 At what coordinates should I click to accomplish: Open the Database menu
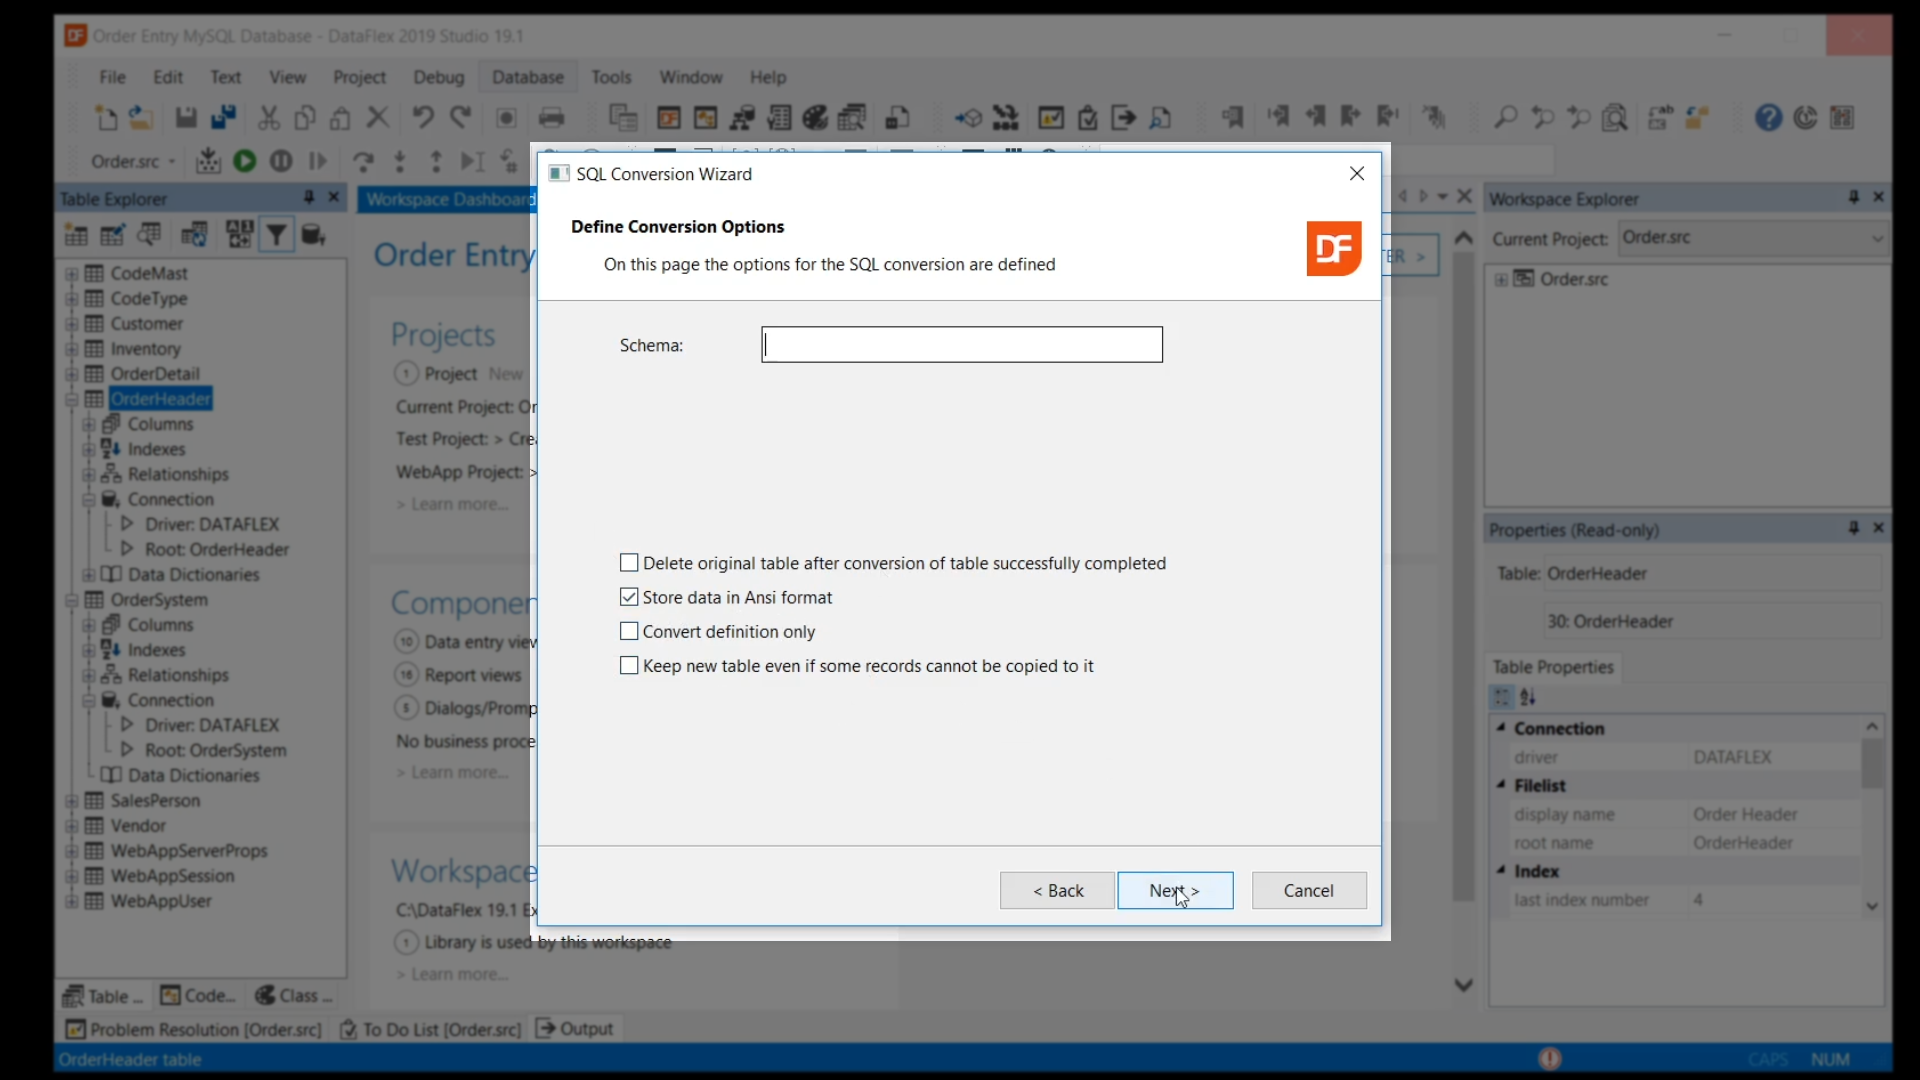(527, 77)
